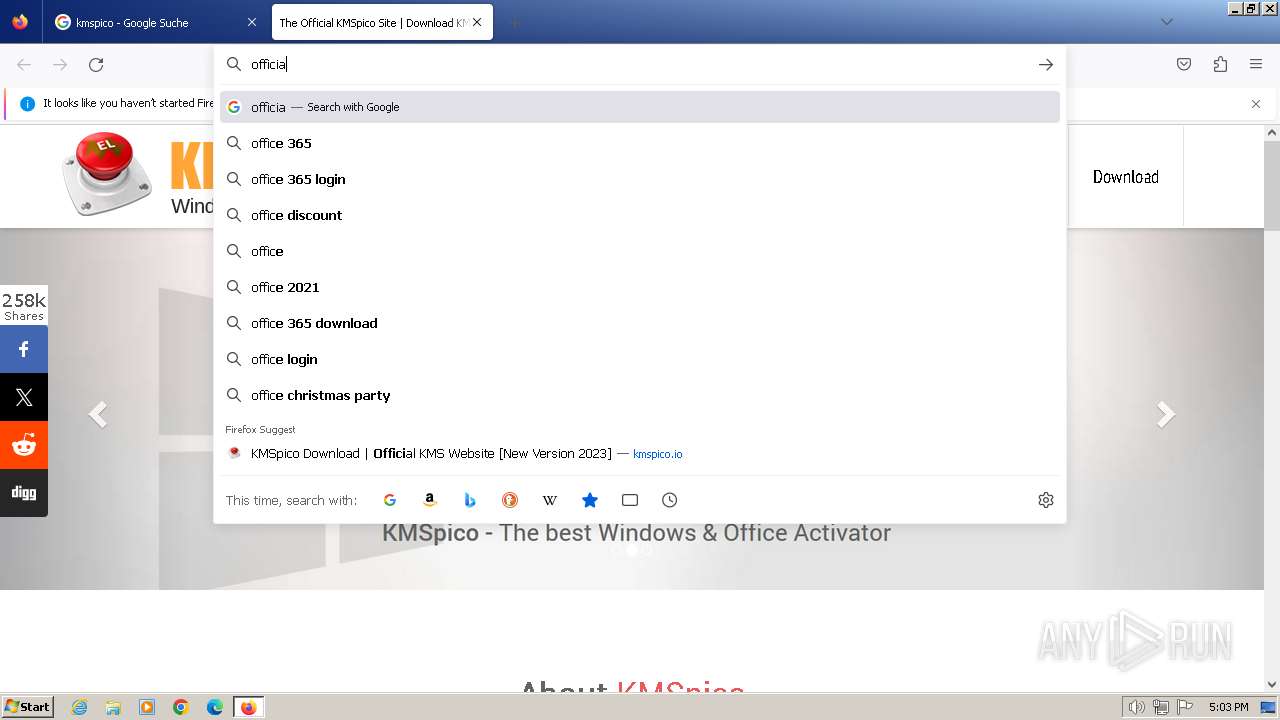Choose 'office 365' suggestion

640,143
